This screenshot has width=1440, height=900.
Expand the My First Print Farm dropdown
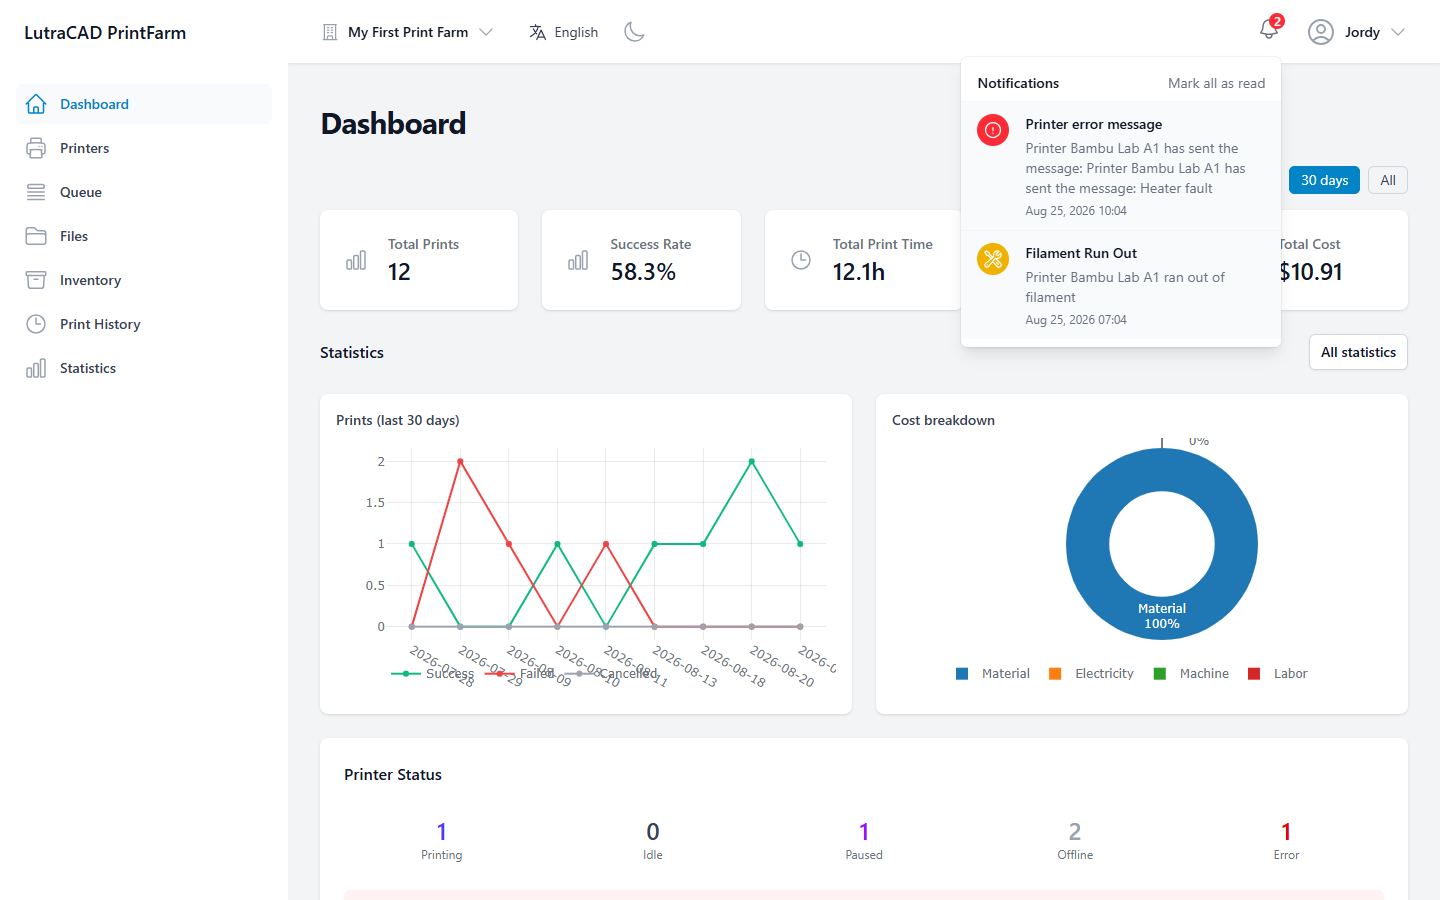coord(408,32)
